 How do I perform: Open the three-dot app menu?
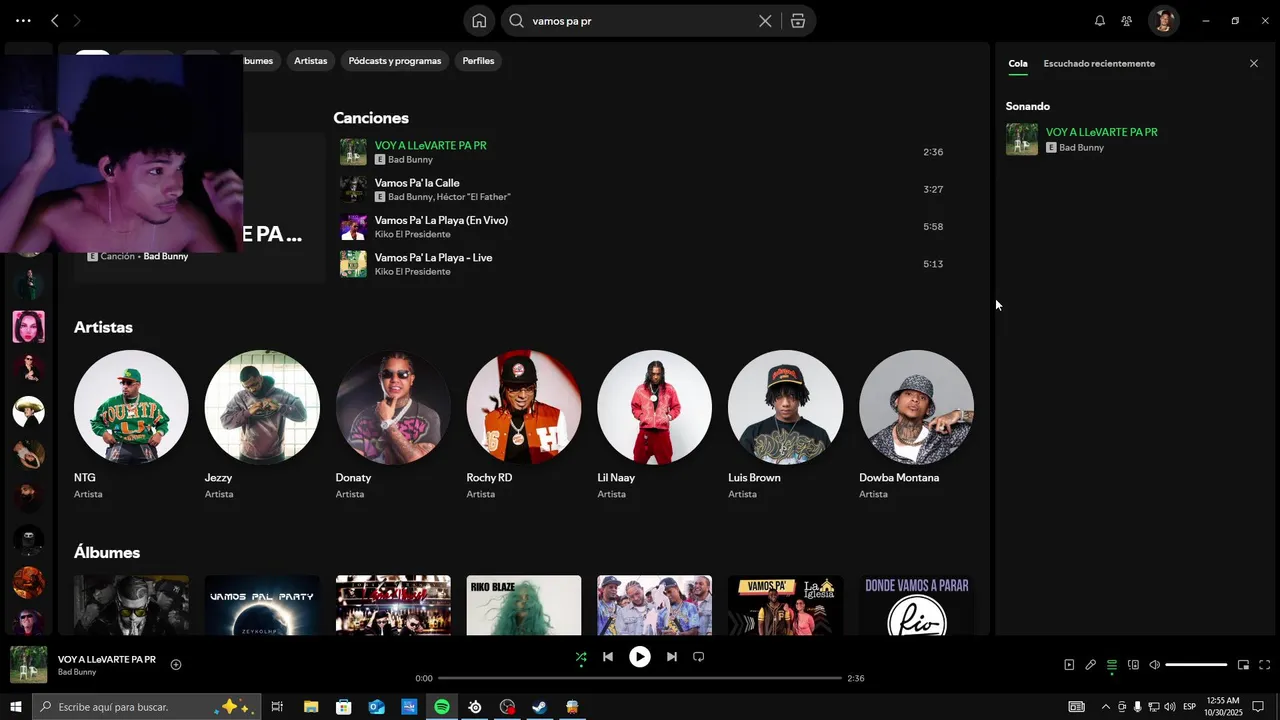pos(23,21)
